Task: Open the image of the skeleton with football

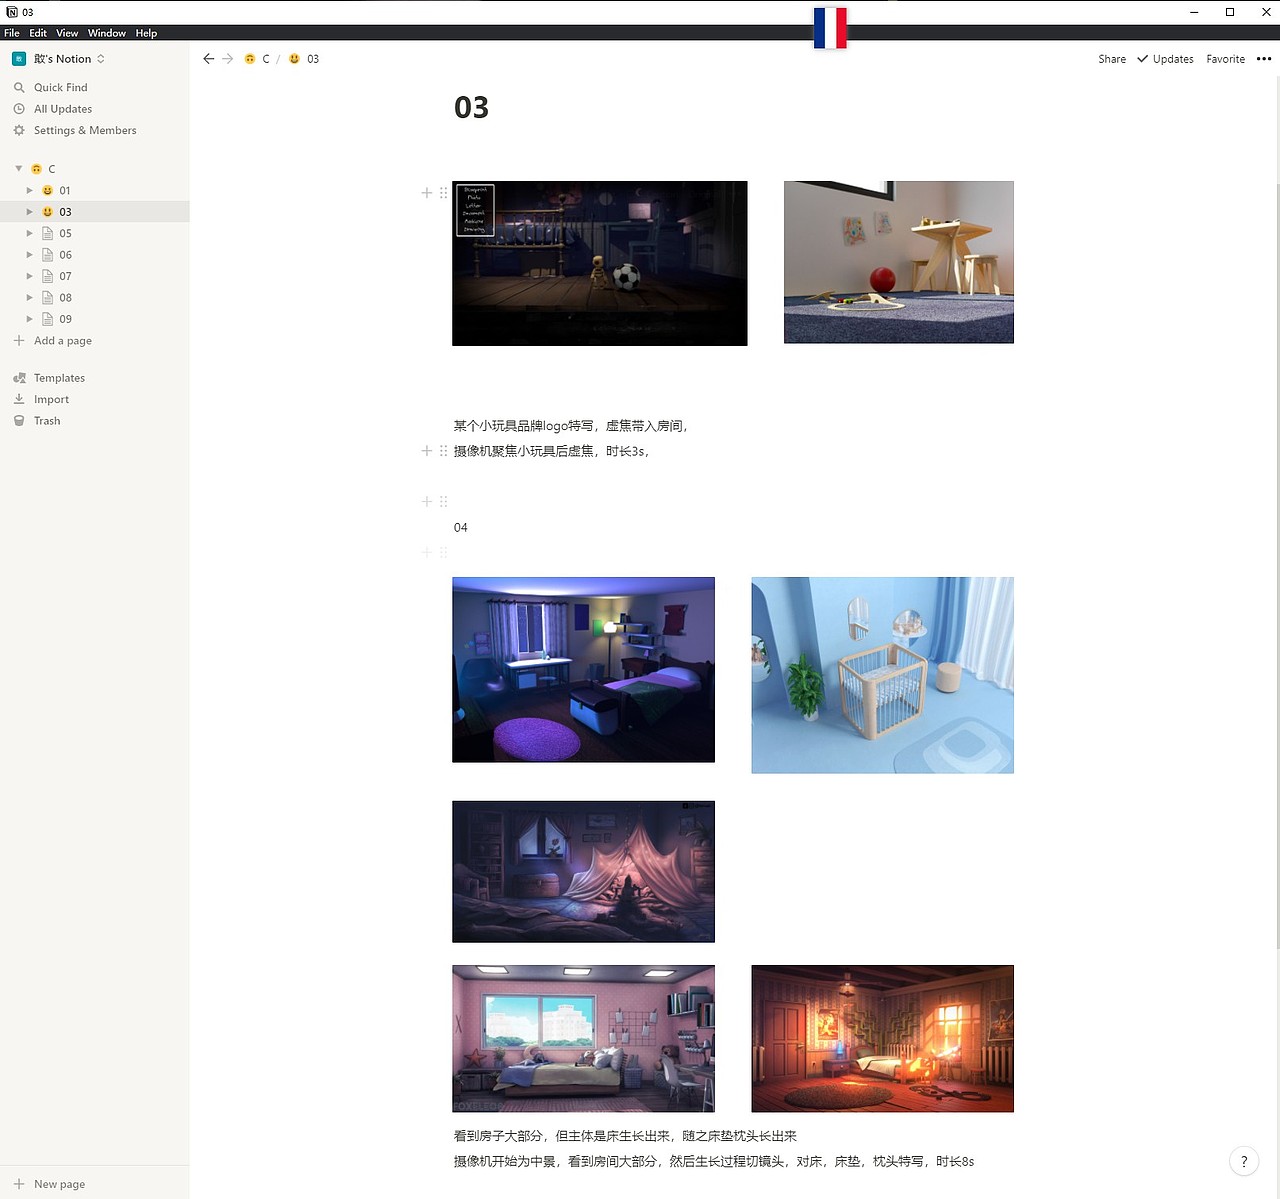Action: pos(599,262)
